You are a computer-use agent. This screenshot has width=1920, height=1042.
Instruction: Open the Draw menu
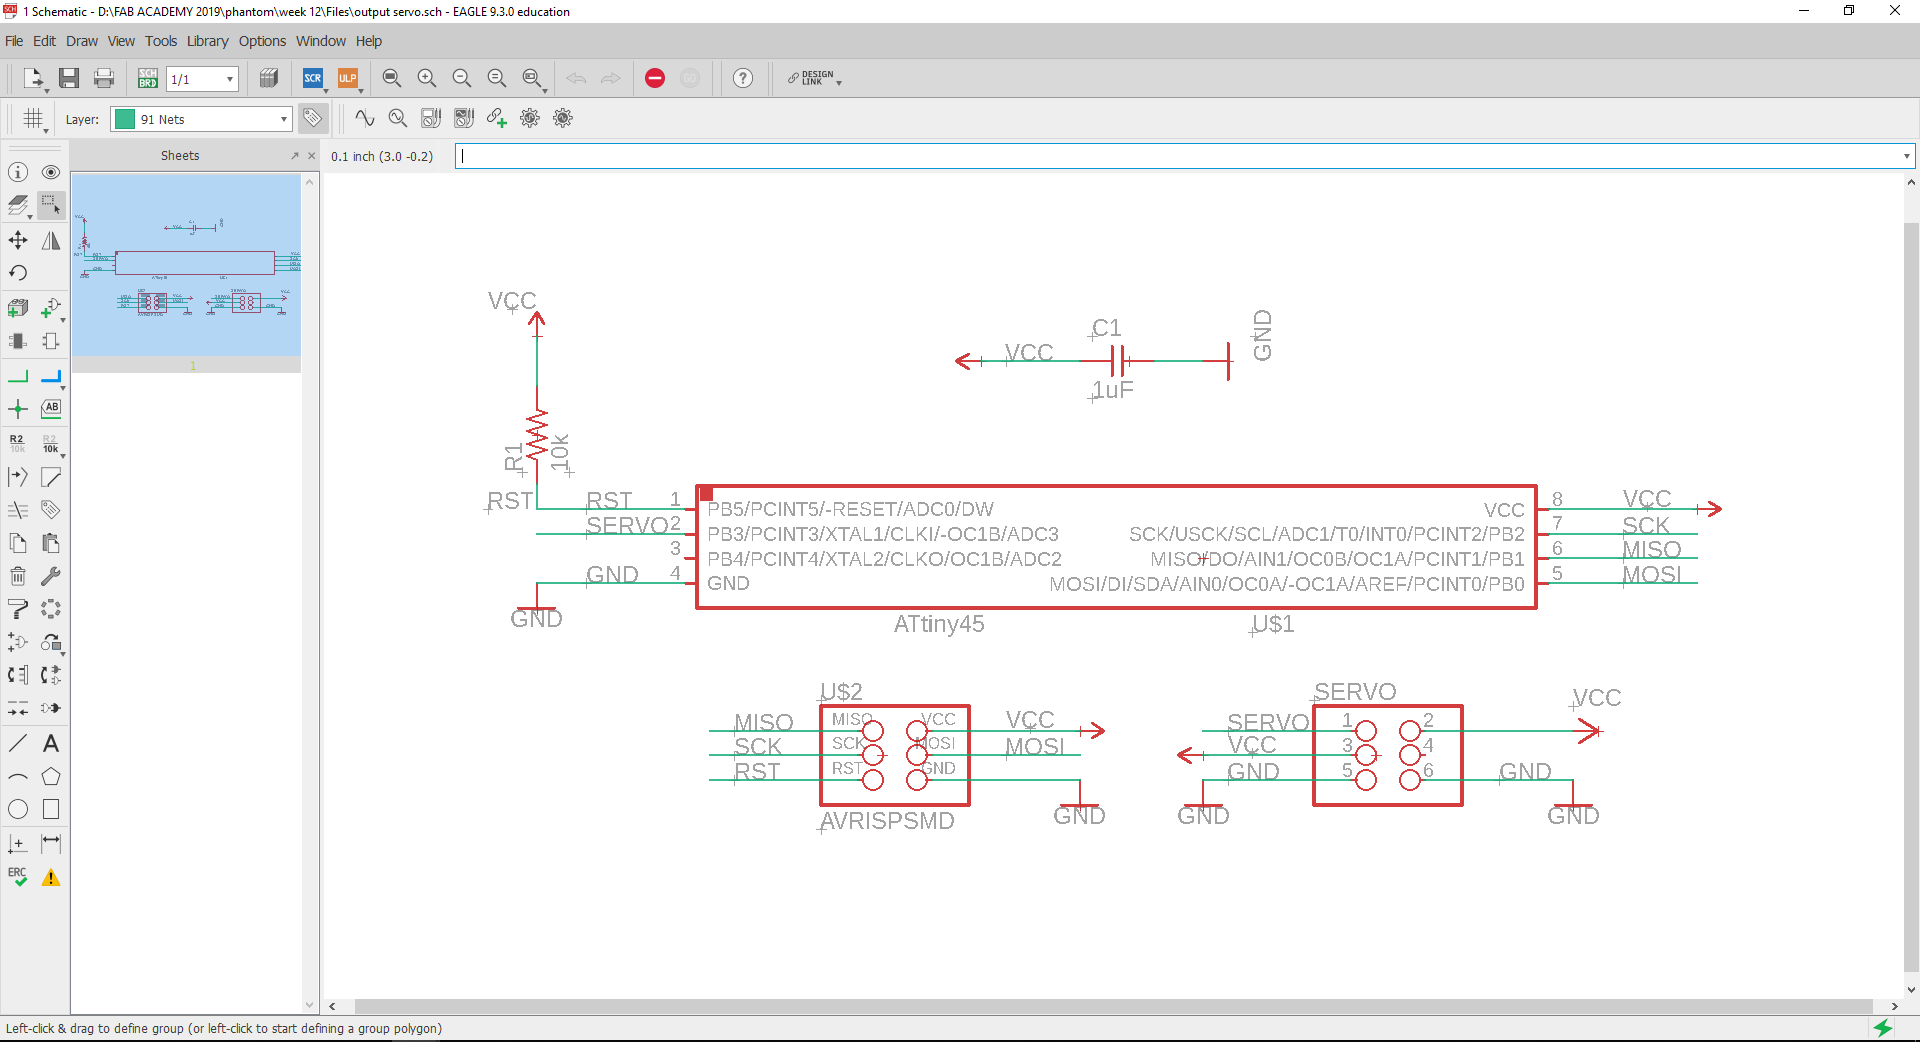pos(82,41)
